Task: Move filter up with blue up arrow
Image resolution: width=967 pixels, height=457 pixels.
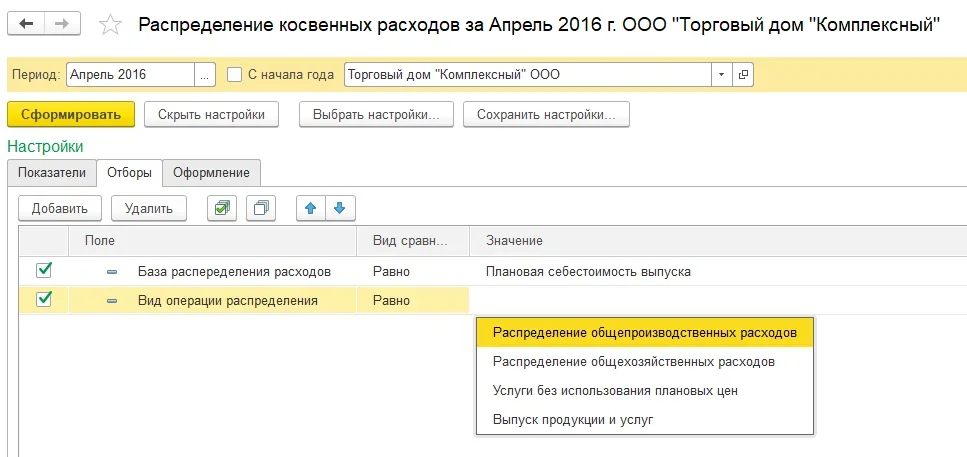Action: 311,208
